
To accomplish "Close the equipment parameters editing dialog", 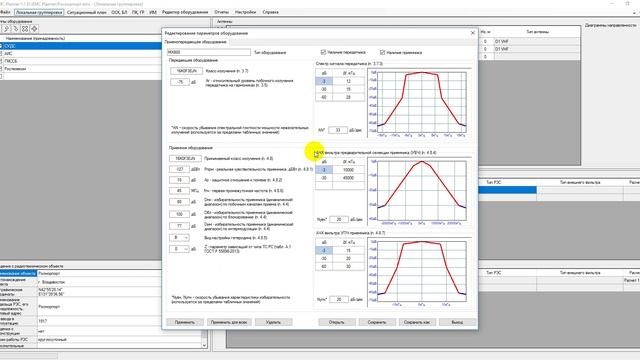I will [x=473, y=33].
